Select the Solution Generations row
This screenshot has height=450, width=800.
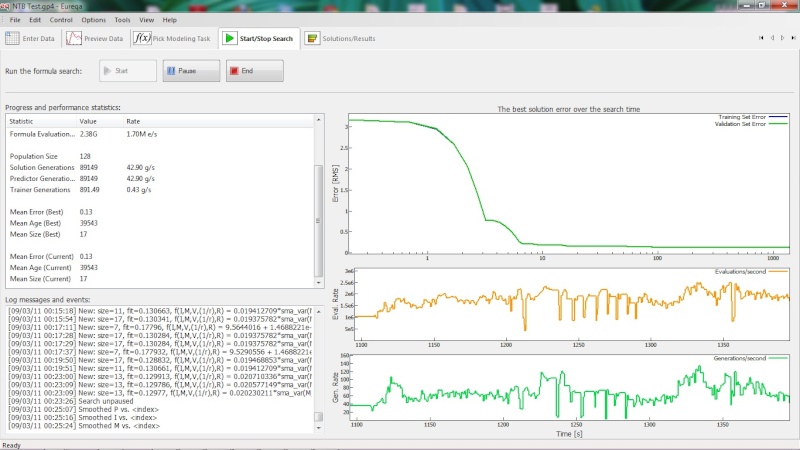pos(160,167)
